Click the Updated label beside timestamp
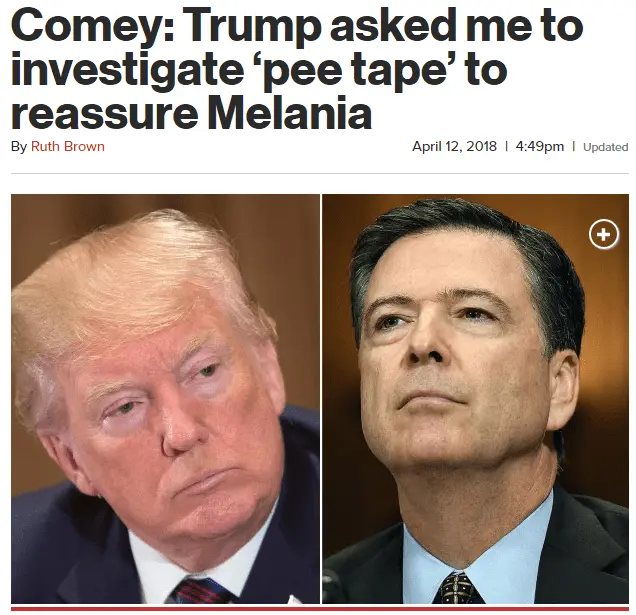This screenshot has height=615, width=636. pyautogui.click(x=605, y=147)
